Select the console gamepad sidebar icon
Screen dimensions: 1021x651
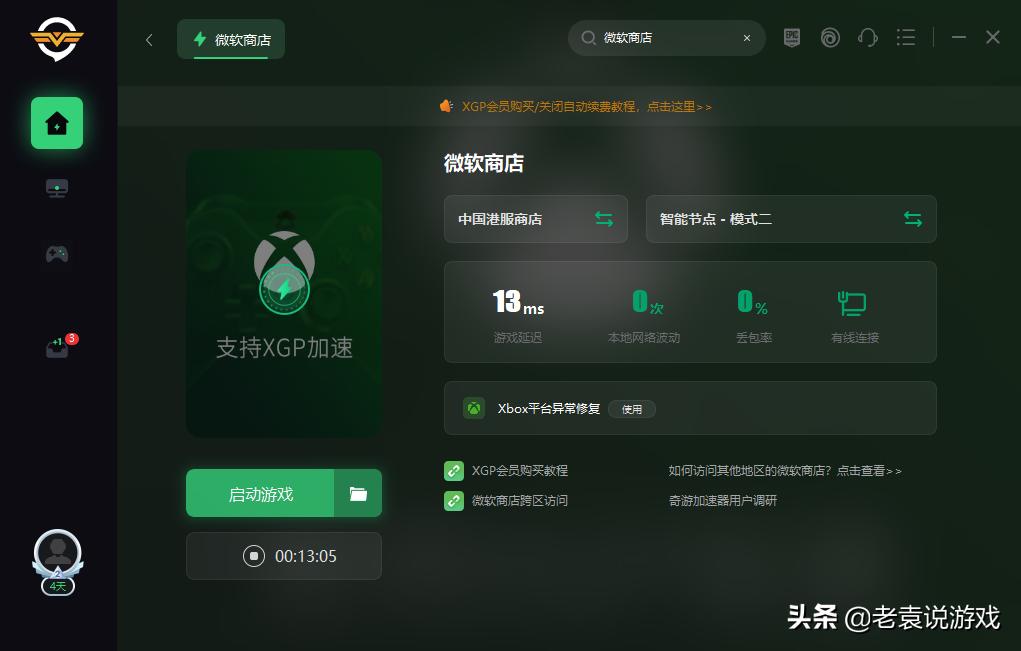pyautogui.click(x=56, y=254)
